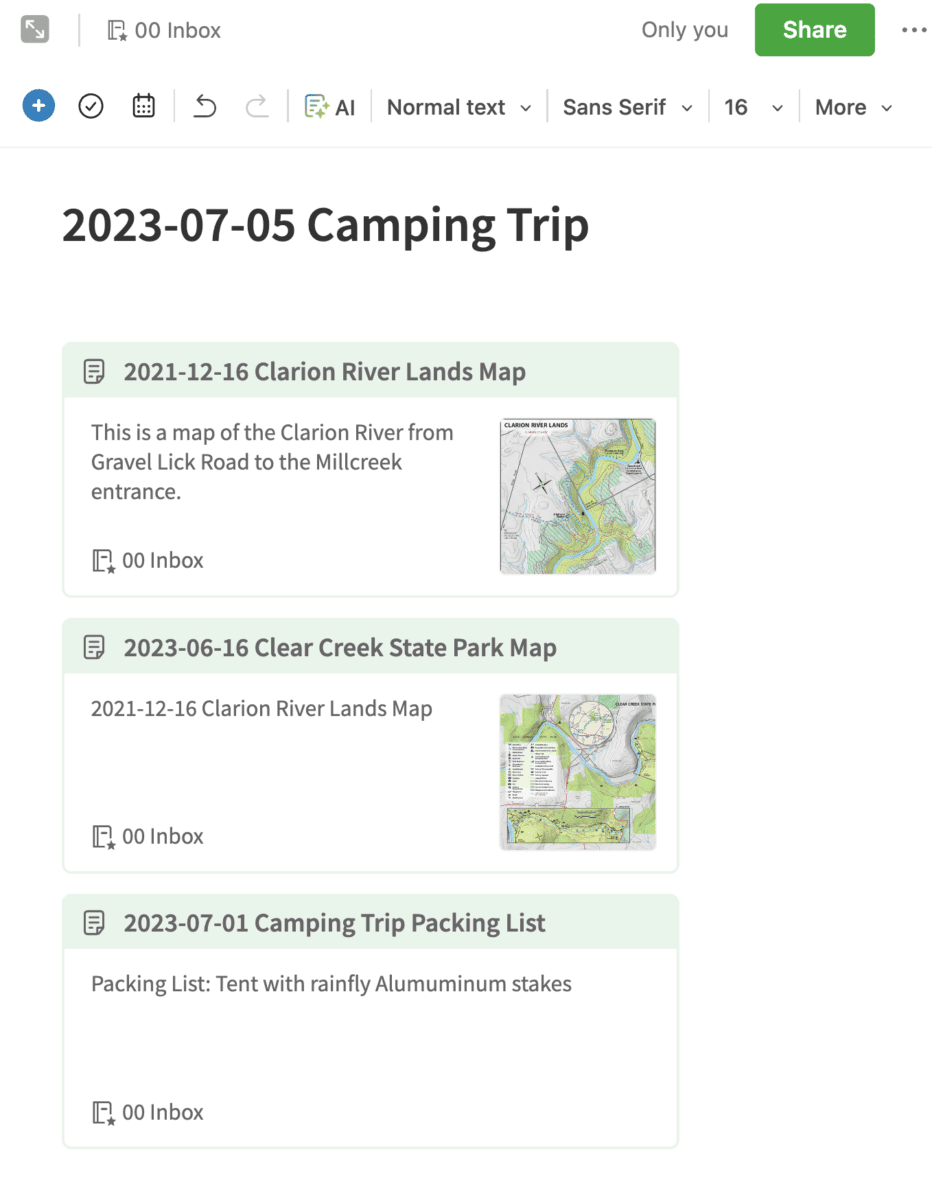
Task: Insert a calendar event using the calendar icon
Action: tap(144, 106)
